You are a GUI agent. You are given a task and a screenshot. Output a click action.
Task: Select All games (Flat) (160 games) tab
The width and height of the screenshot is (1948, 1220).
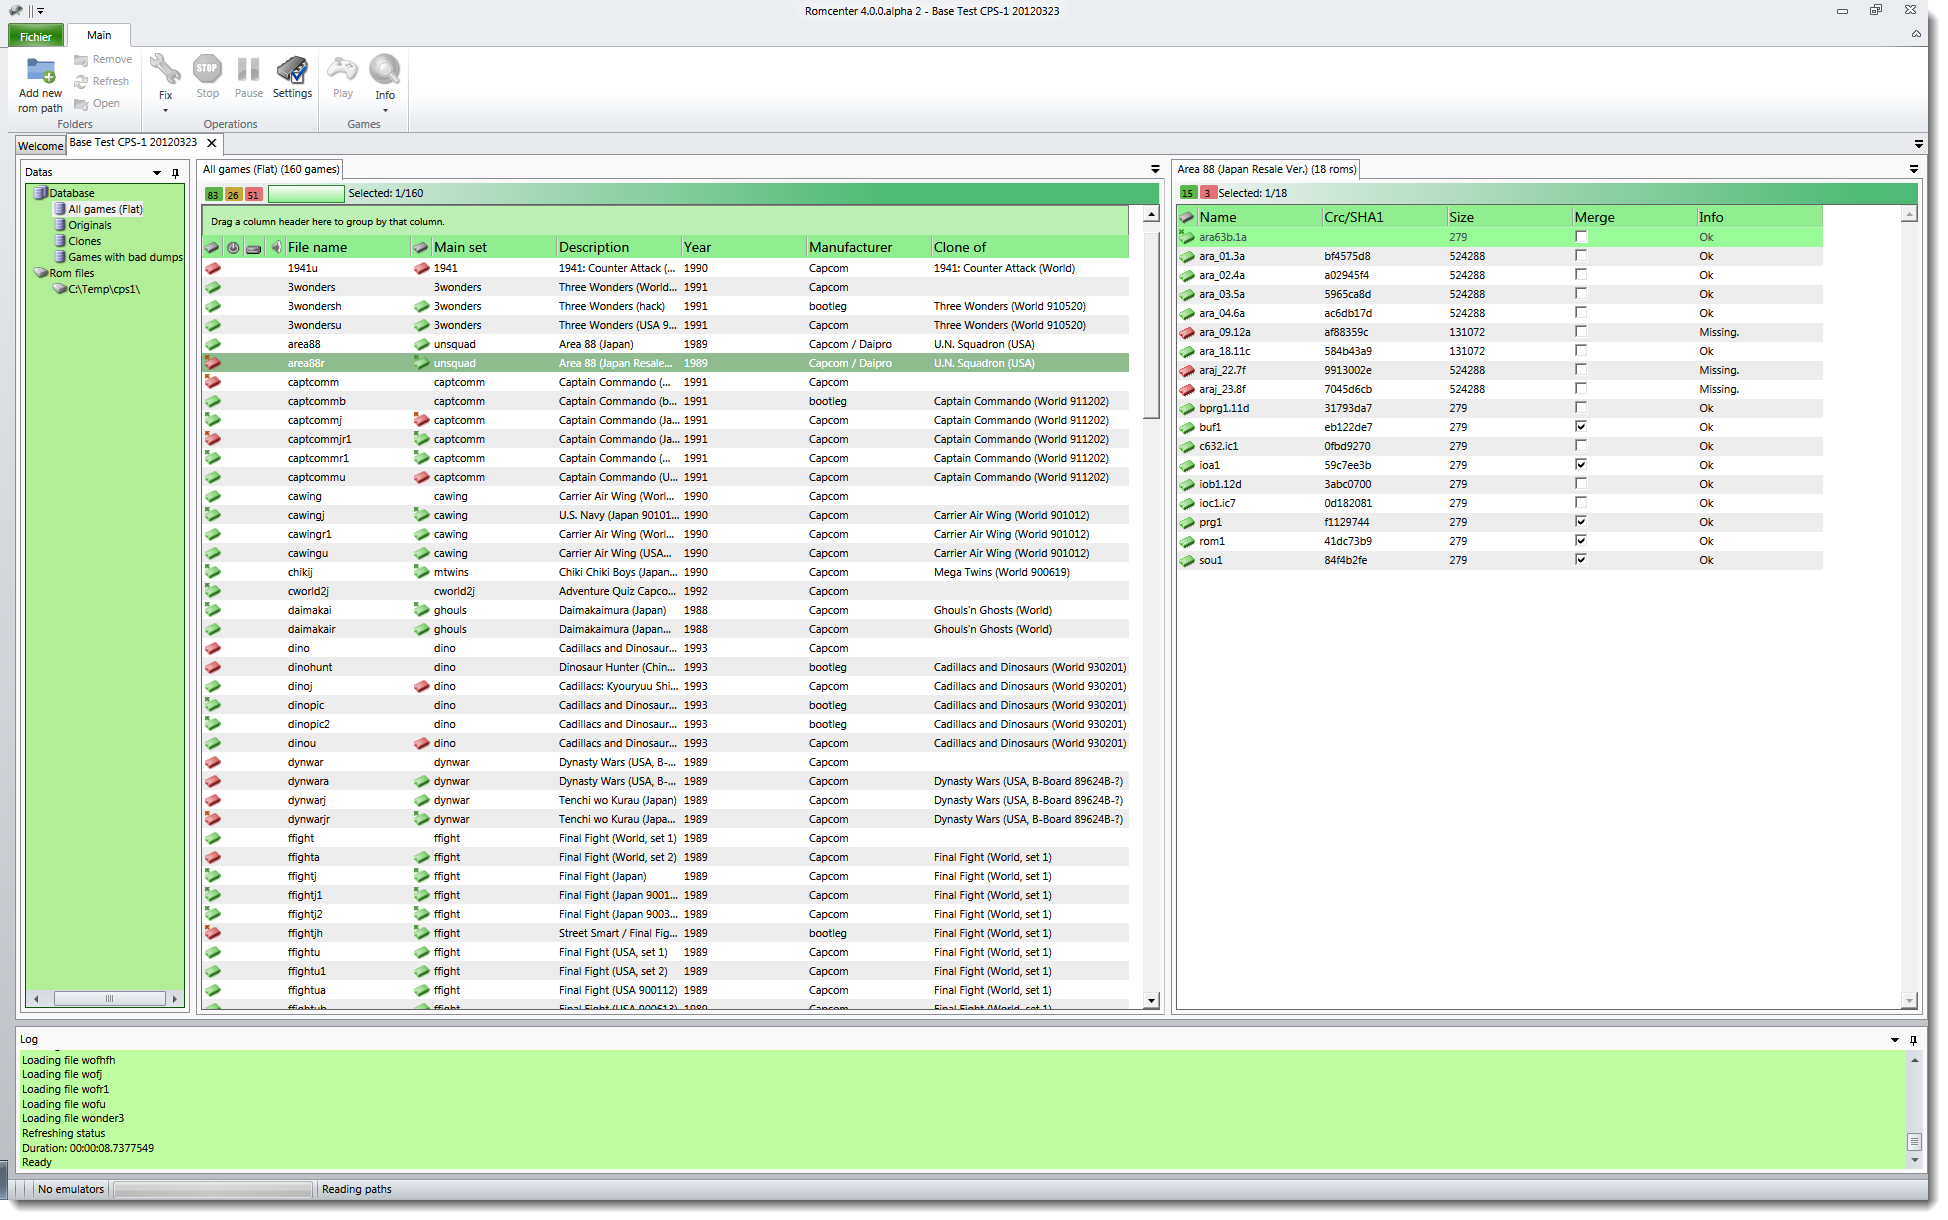[x=271, y=169]
